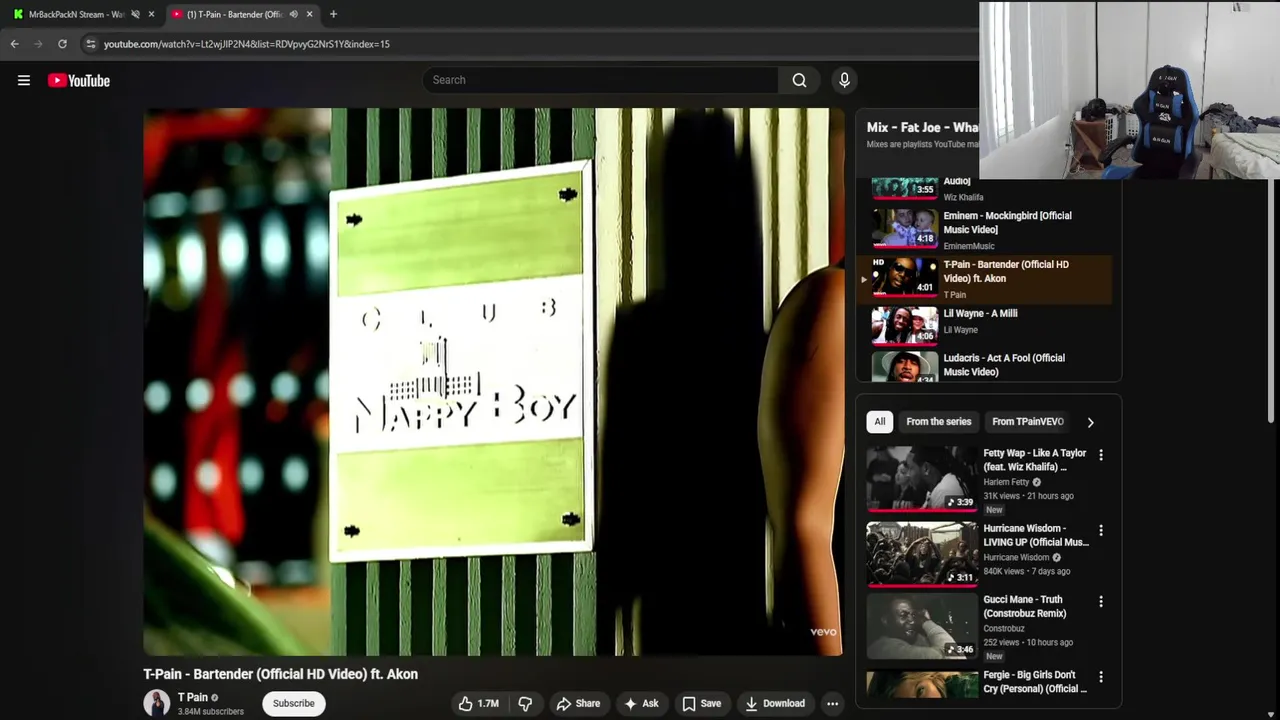Open options menu for Fergie video
1280x720 pixels.
1101,677
